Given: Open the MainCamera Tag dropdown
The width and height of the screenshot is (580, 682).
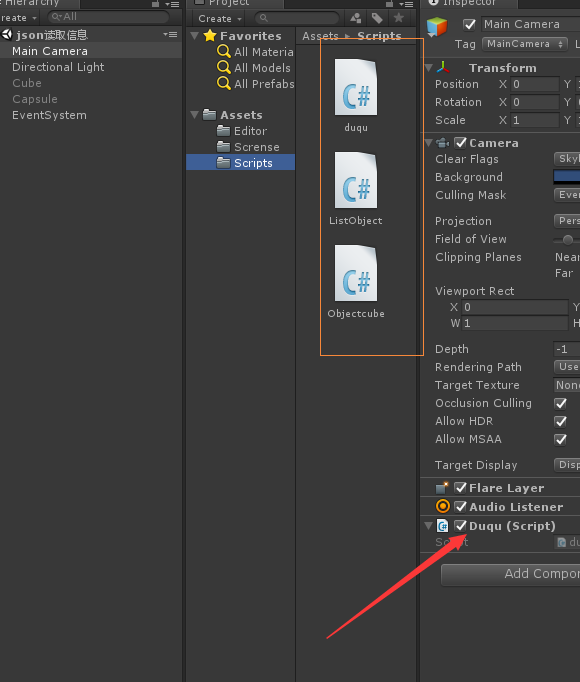Looking at the screenshot, I should click(x=525, y=44).
